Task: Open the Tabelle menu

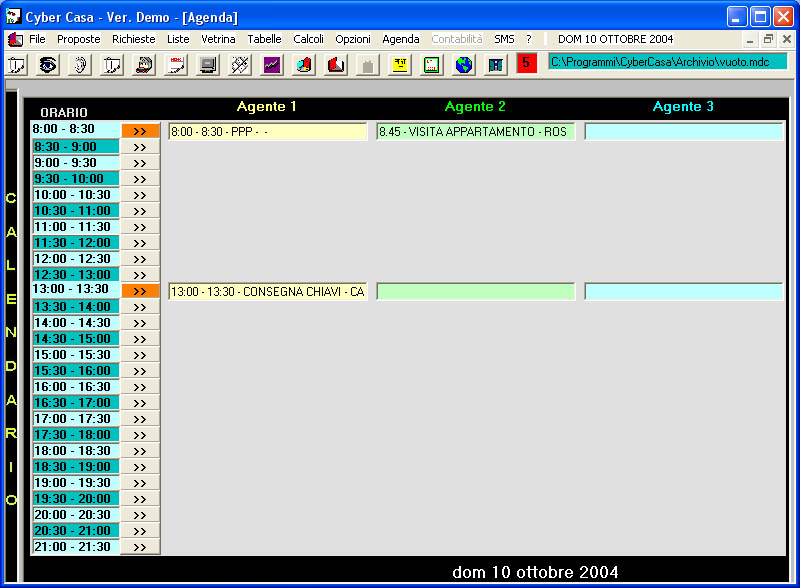Action: [264, 39]
